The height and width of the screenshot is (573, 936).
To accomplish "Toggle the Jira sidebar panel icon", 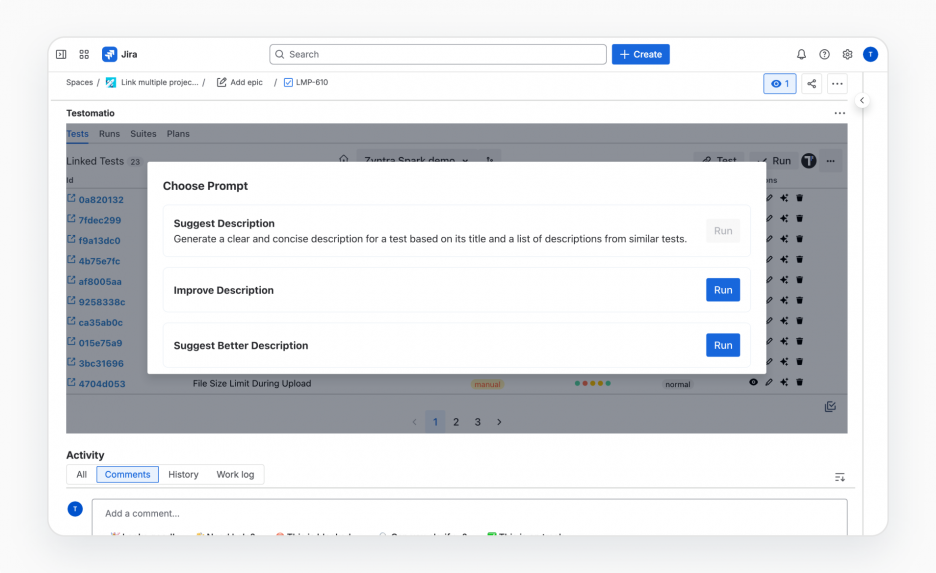I will (61, 54).
